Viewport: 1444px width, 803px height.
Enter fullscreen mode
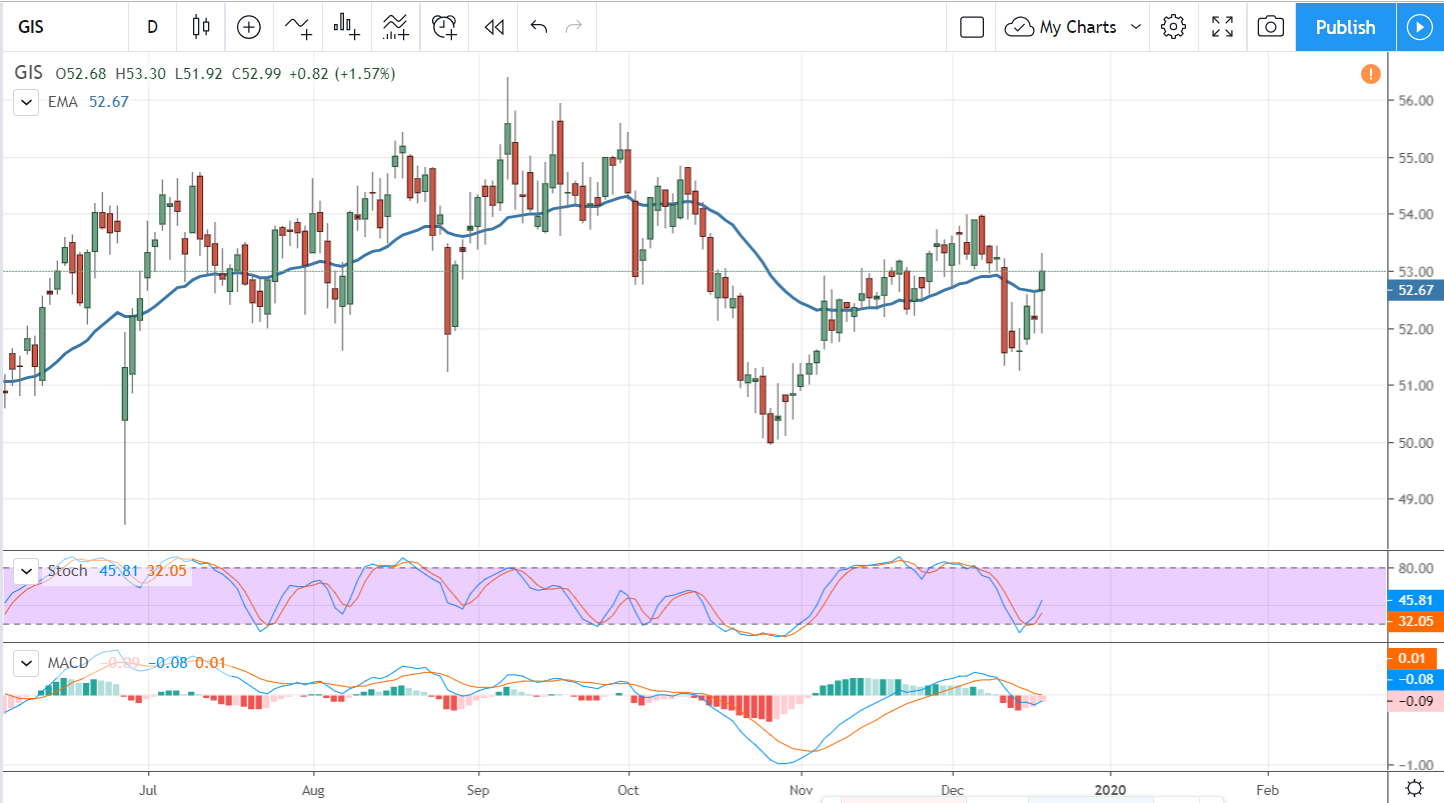(x=1222, y=27)
